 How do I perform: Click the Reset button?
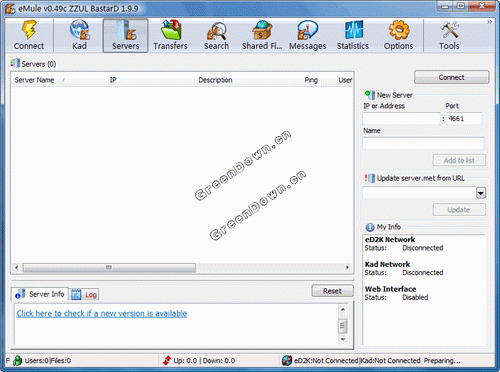(332, 291)
